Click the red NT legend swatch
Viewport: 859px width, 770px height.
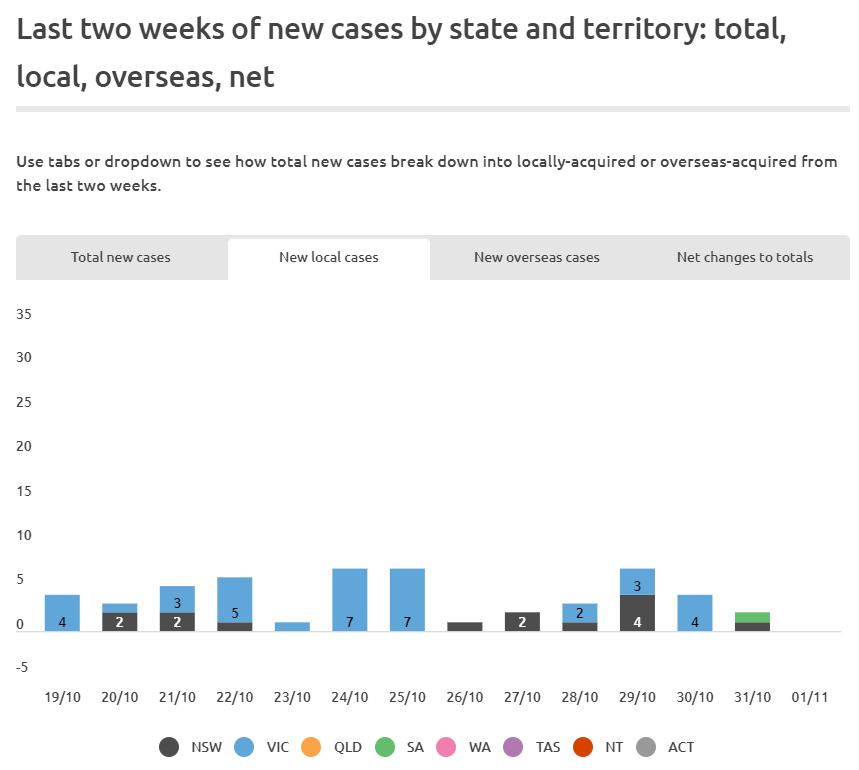[584, 746]
